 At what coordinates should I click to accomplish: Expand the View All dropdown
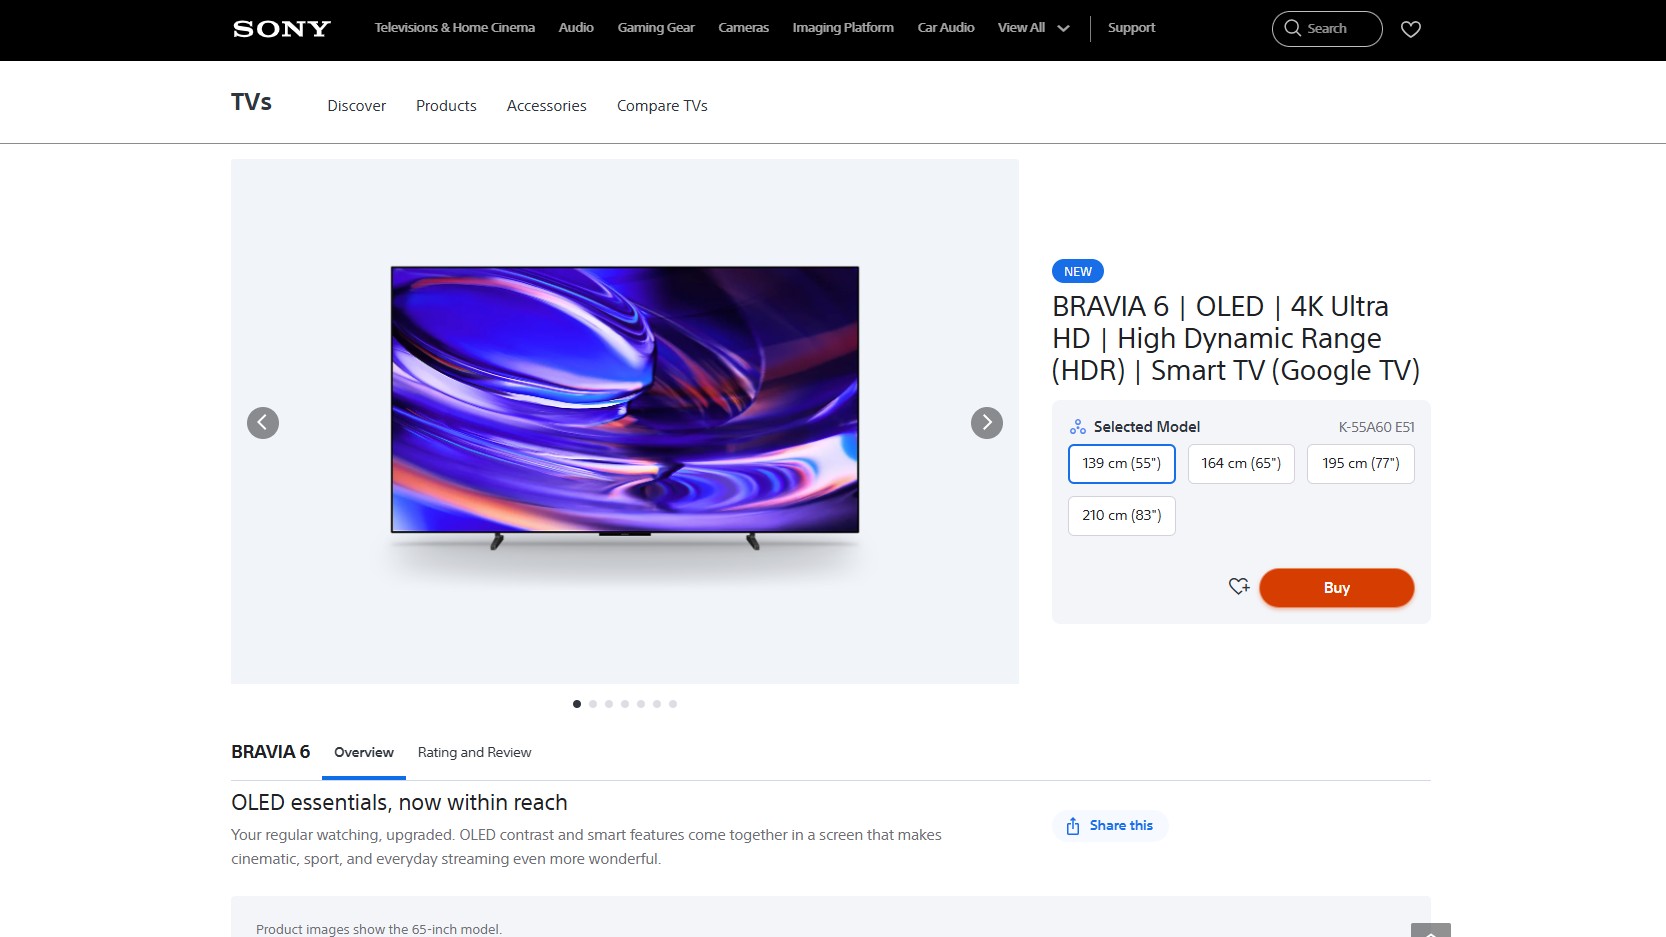point(1033,28)
